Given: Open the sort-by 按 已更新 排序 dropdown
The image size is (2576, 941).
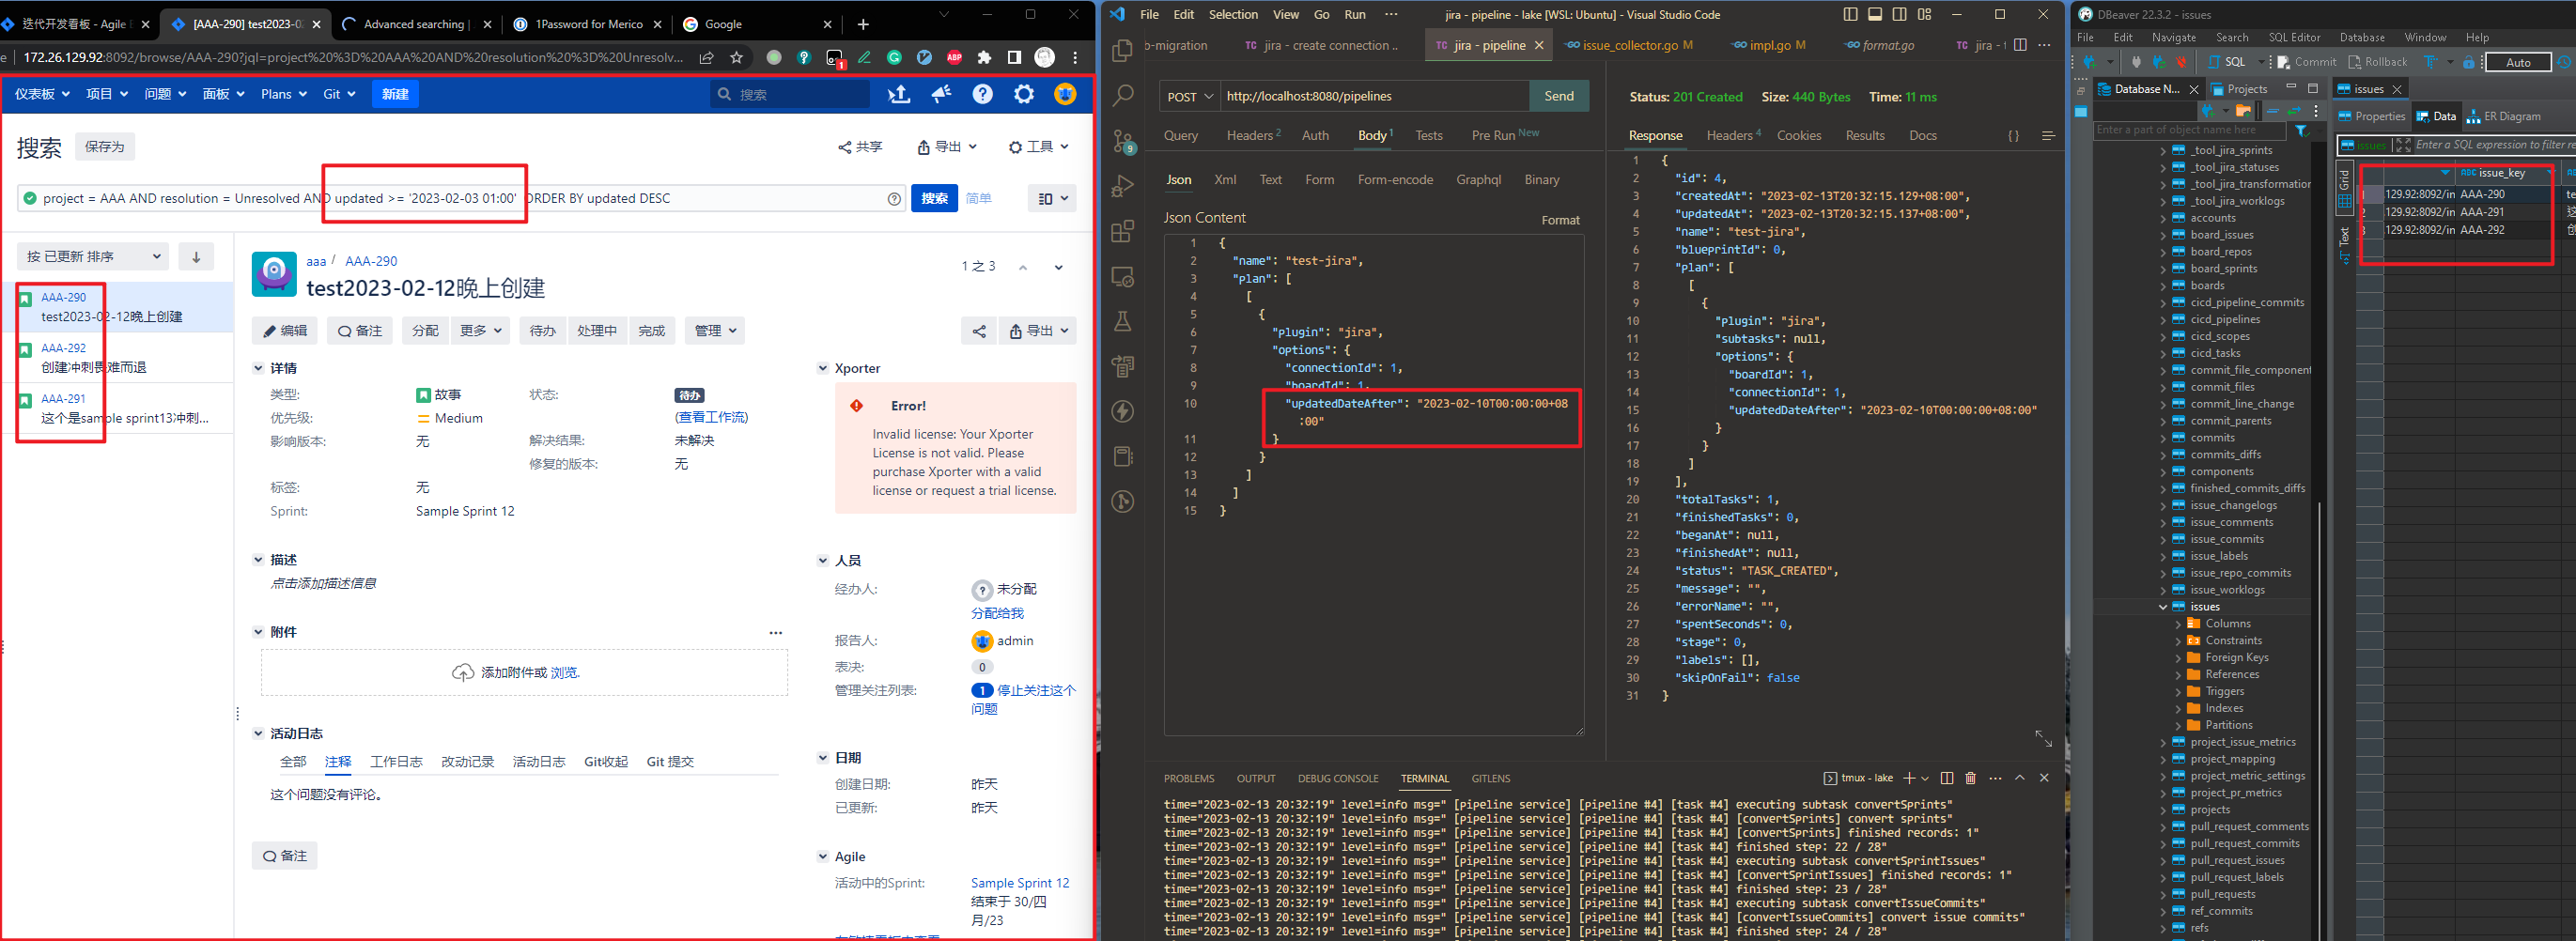Looking at the screenshot, I should (x=93, y=257).
